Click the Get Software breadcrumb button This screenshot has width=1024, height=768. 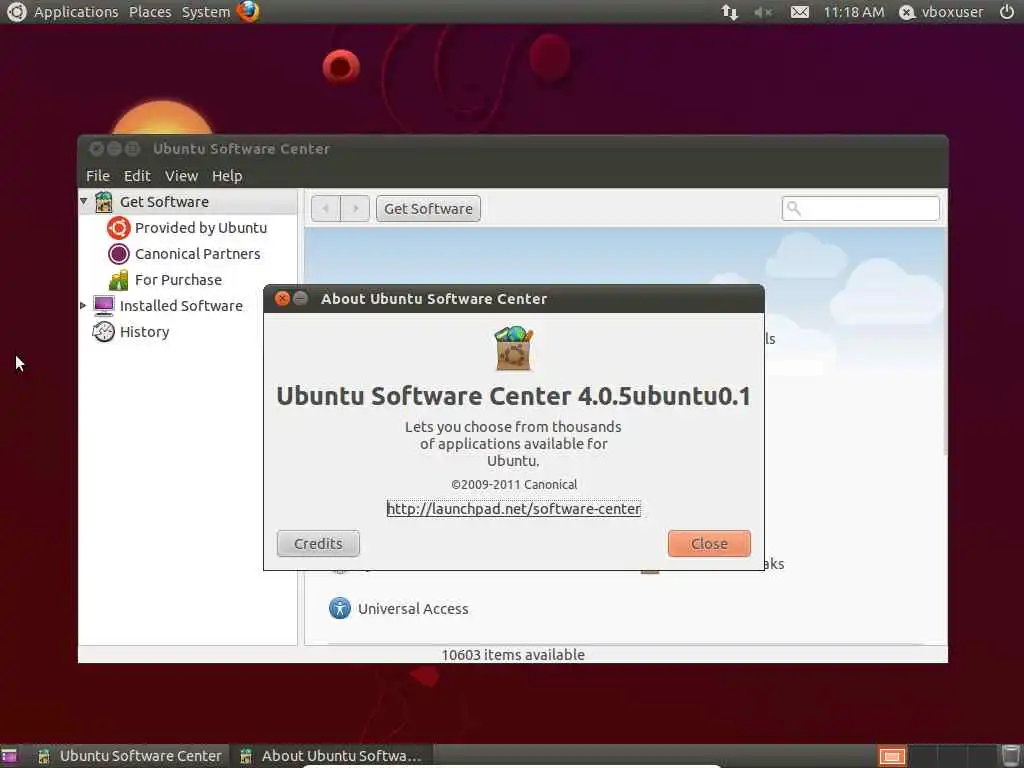coord(428,208)
